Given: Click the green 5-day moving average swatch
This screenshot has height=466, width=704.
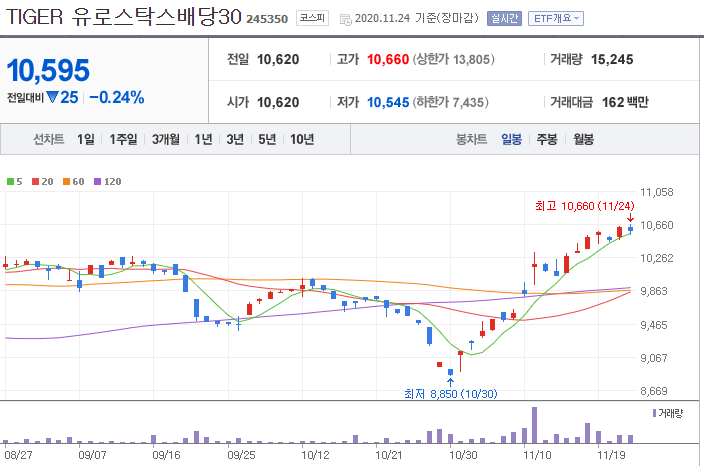Looking at the screenshot, I should (10, 181).
